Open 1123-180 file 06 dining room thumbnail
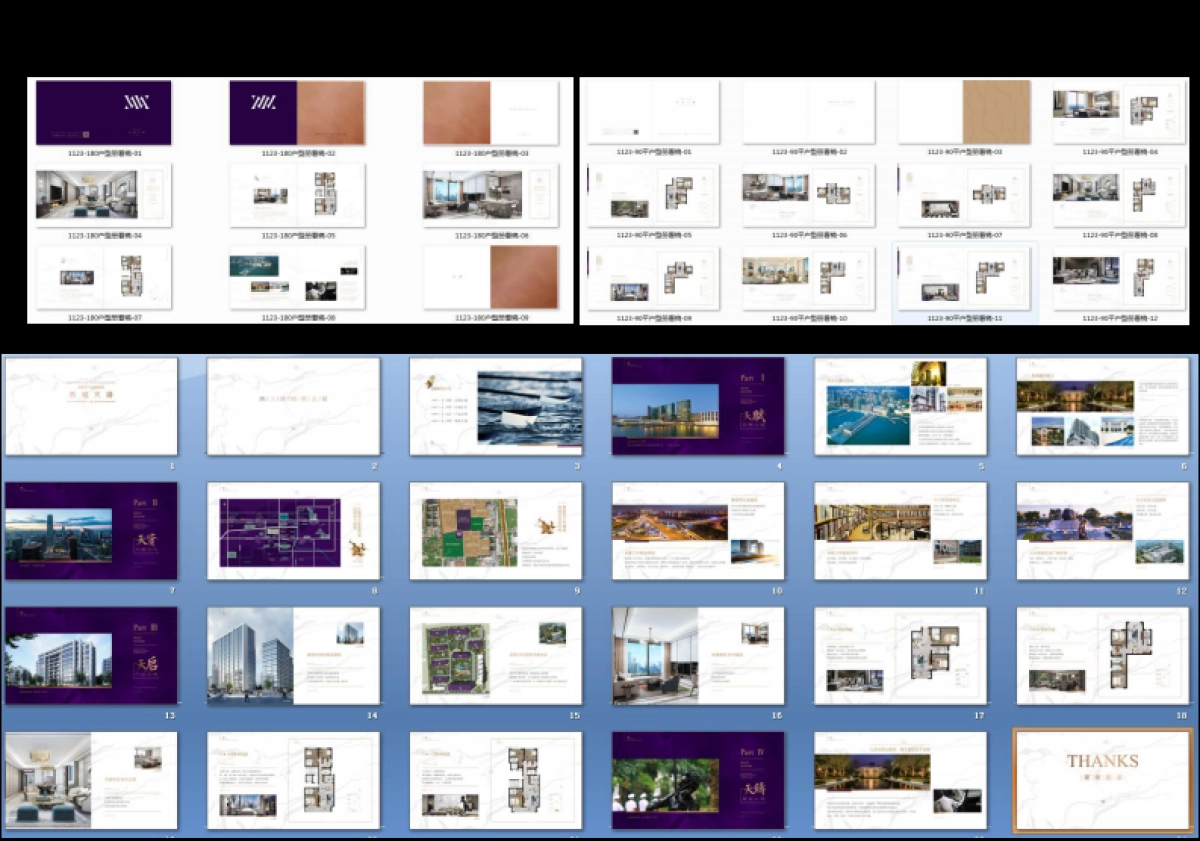Viewport: 1200px width, 841px height. click(x=490, y=195)
